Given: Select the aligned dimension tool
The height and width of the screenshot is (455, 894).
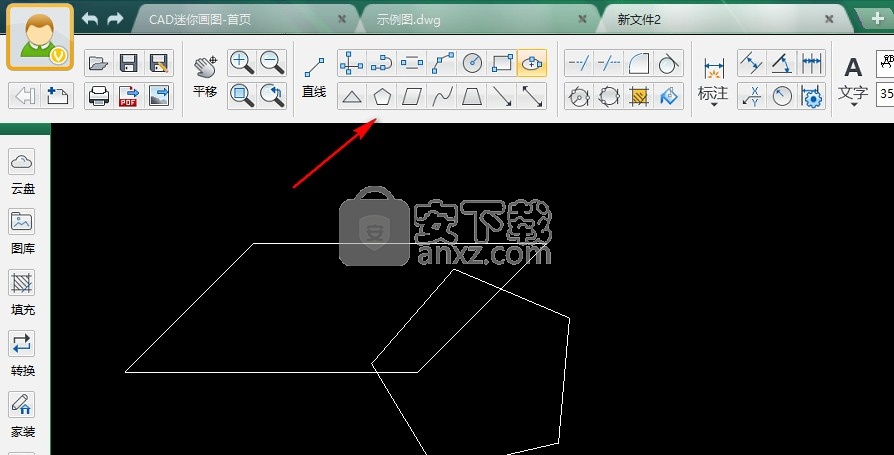Looking at the screenshot, I should (x=752, y=63).
